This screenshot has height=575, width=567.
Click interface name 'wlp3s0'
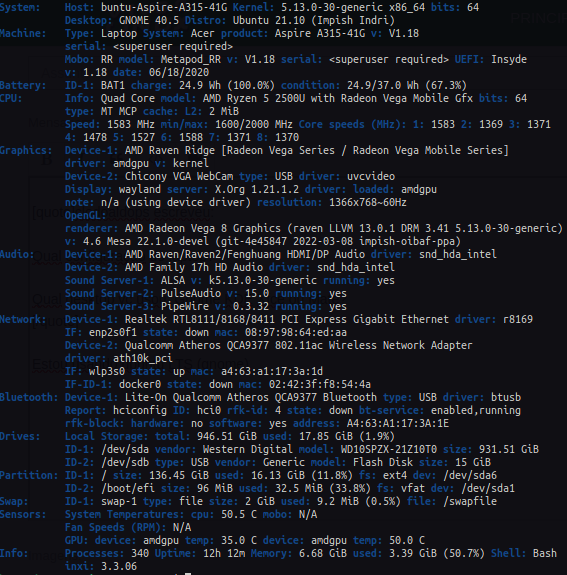point(107,371)
